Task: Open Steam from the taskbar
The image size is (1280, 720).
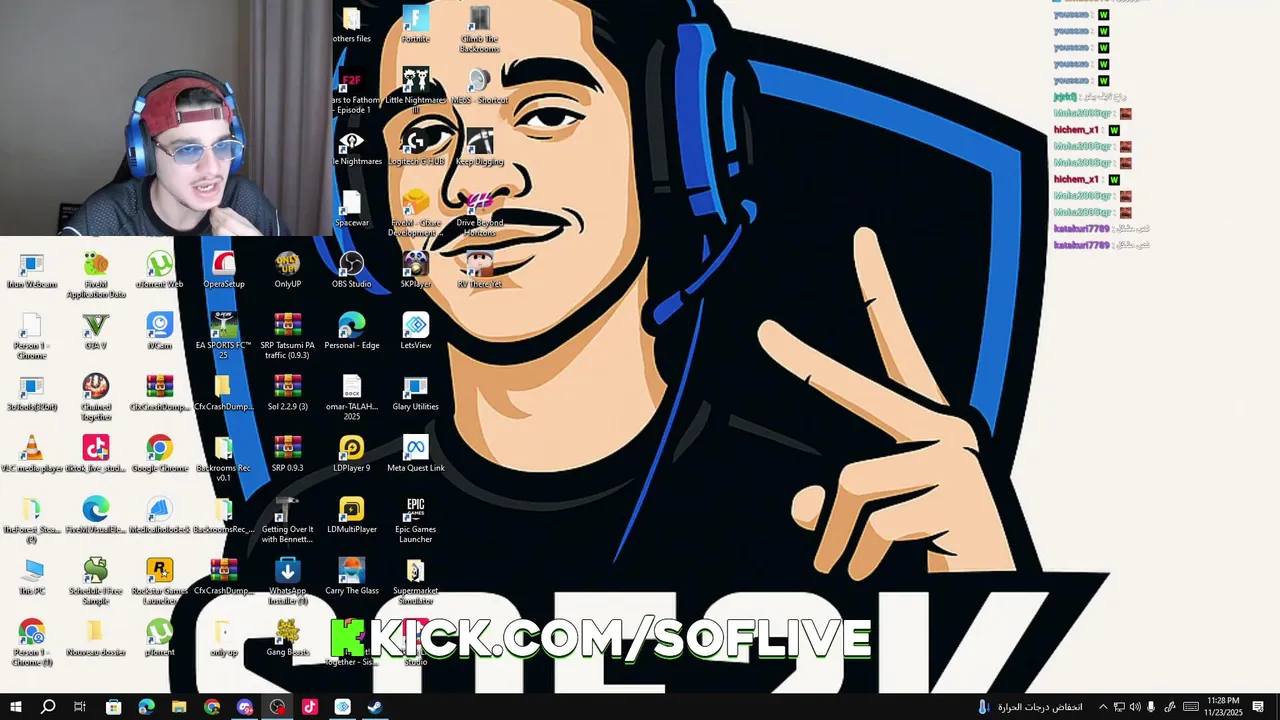Action: (x=375, y=707)
